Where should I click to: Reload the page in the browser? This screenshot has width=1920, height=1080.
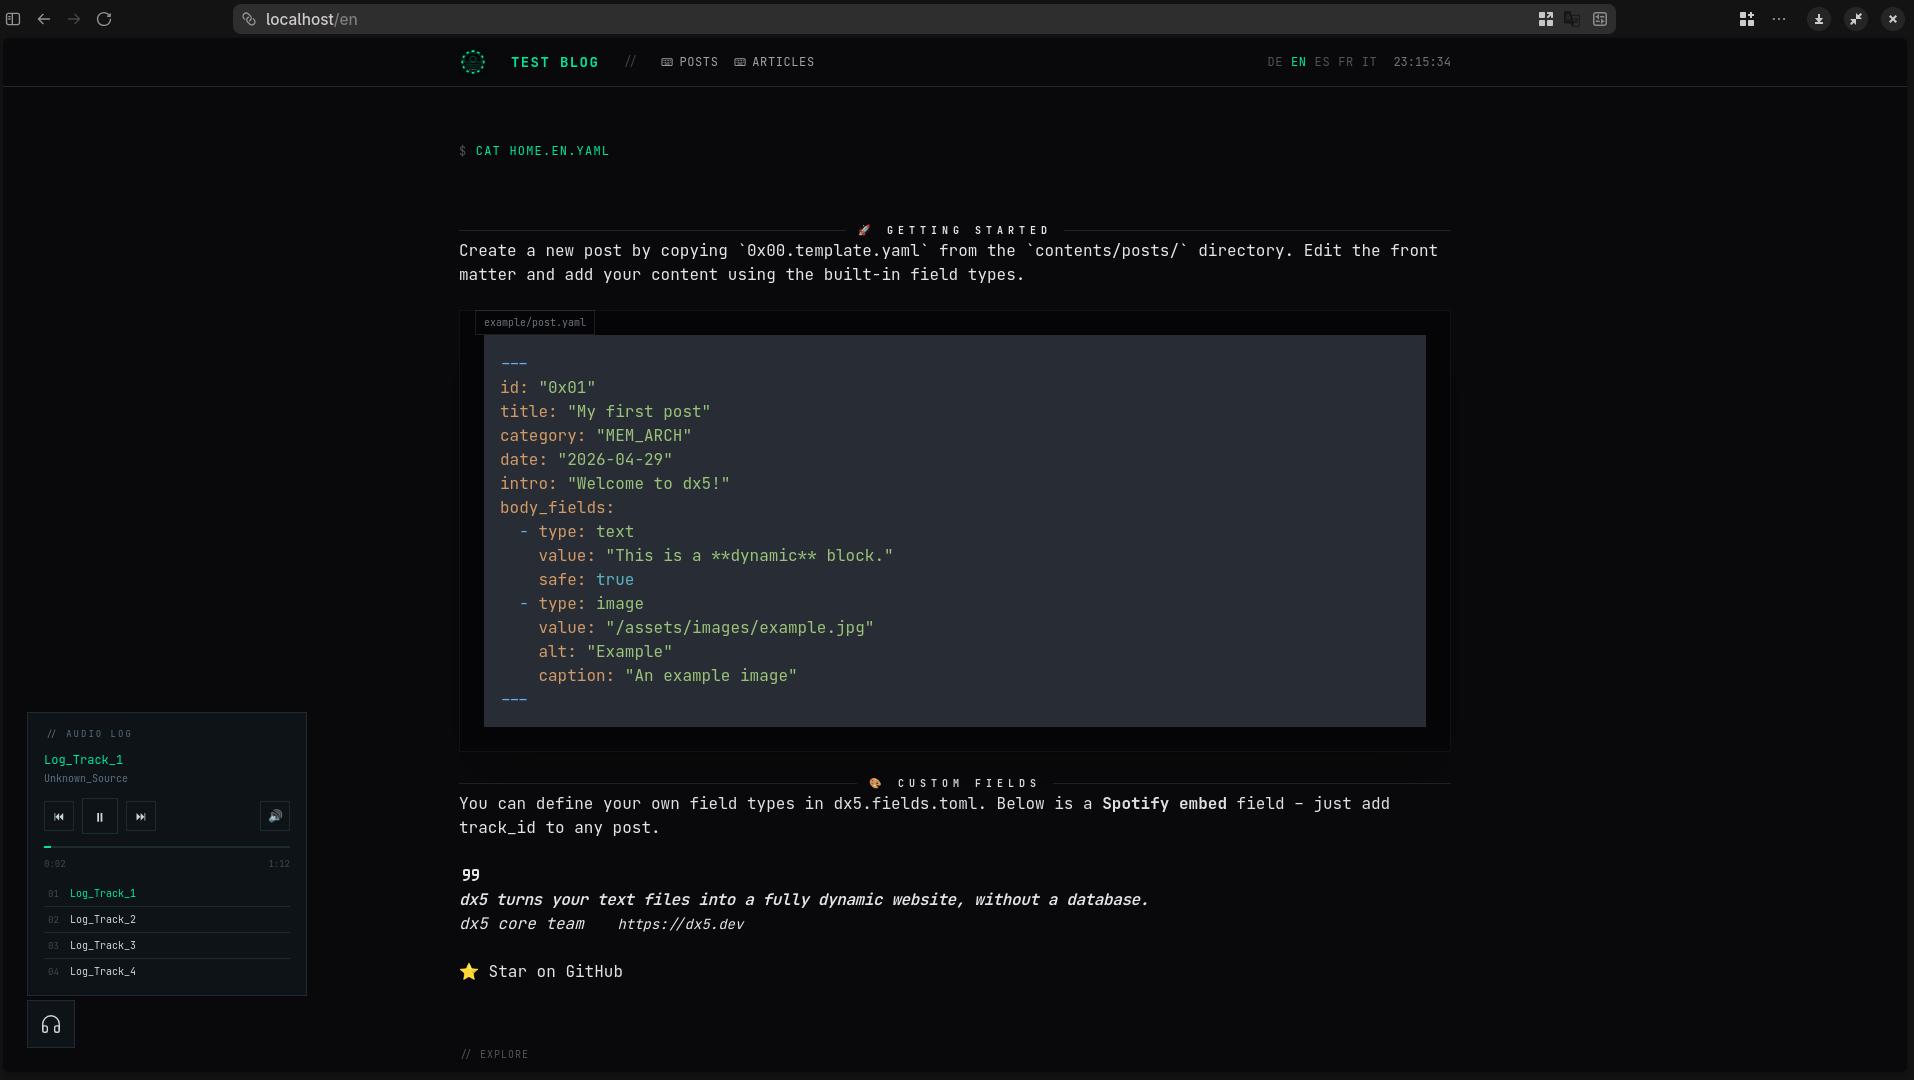point(104,19)
